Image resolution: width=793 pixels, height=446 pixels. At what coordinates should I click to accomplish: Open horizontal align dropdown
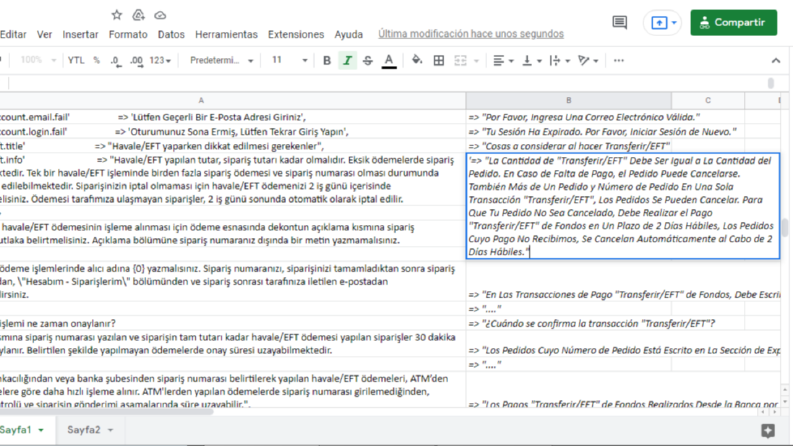tap(503, 61)
